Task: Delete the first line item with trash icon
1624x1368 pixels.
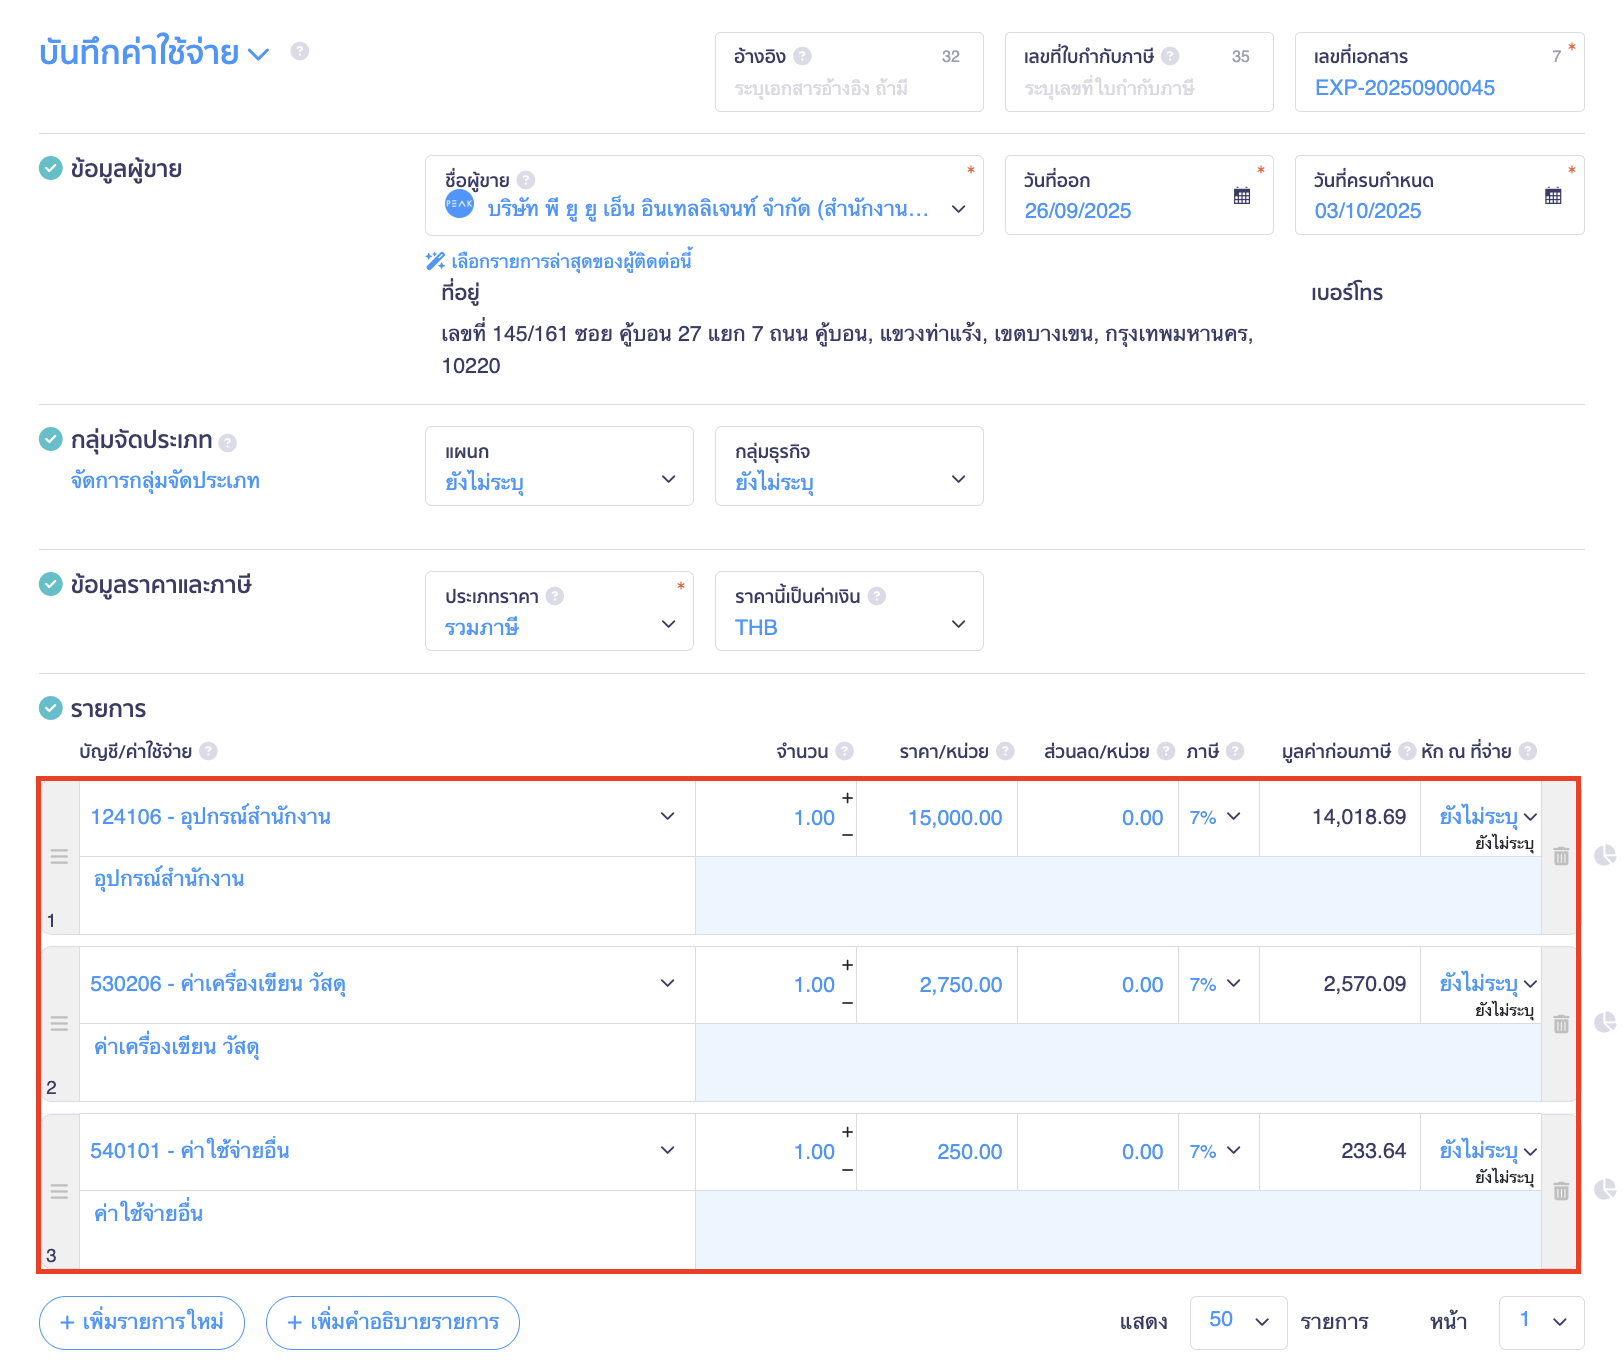Action: point(1561,856)
